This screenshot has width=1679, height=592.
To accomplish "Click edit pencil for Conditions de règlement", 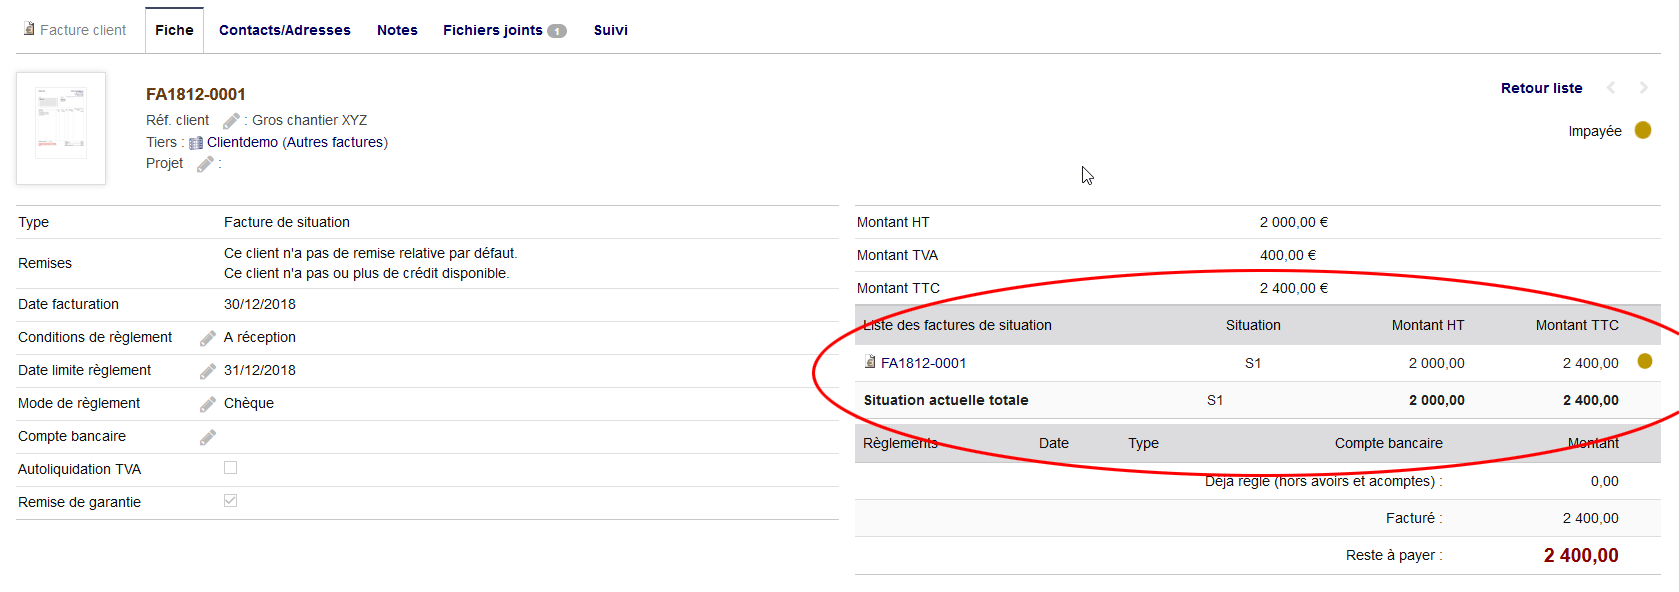I will 208,338.
